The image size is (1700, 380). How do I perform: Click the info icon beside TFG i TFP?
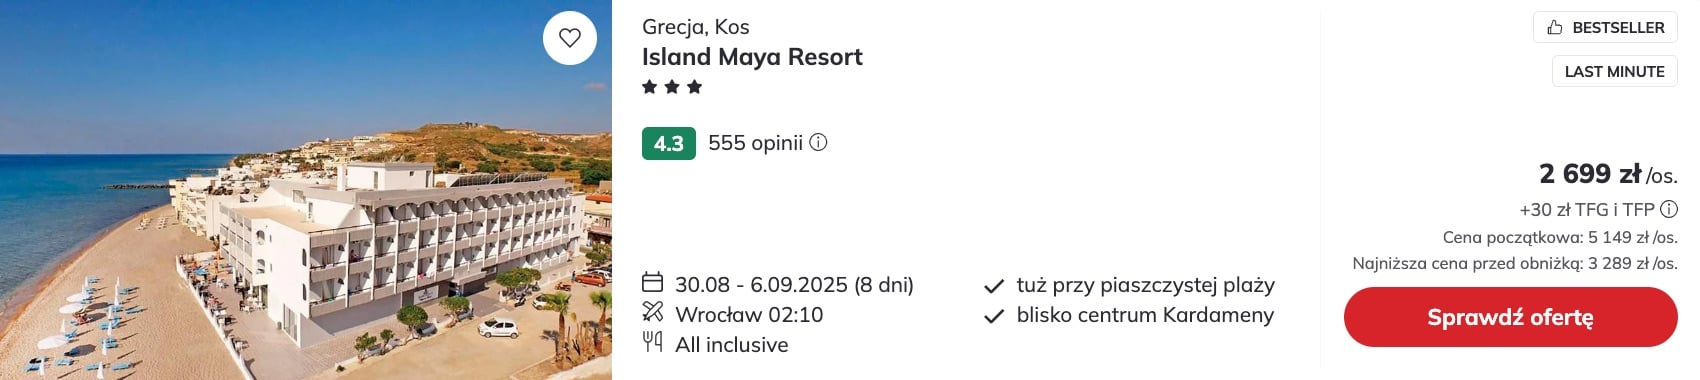coord(1669,209)
